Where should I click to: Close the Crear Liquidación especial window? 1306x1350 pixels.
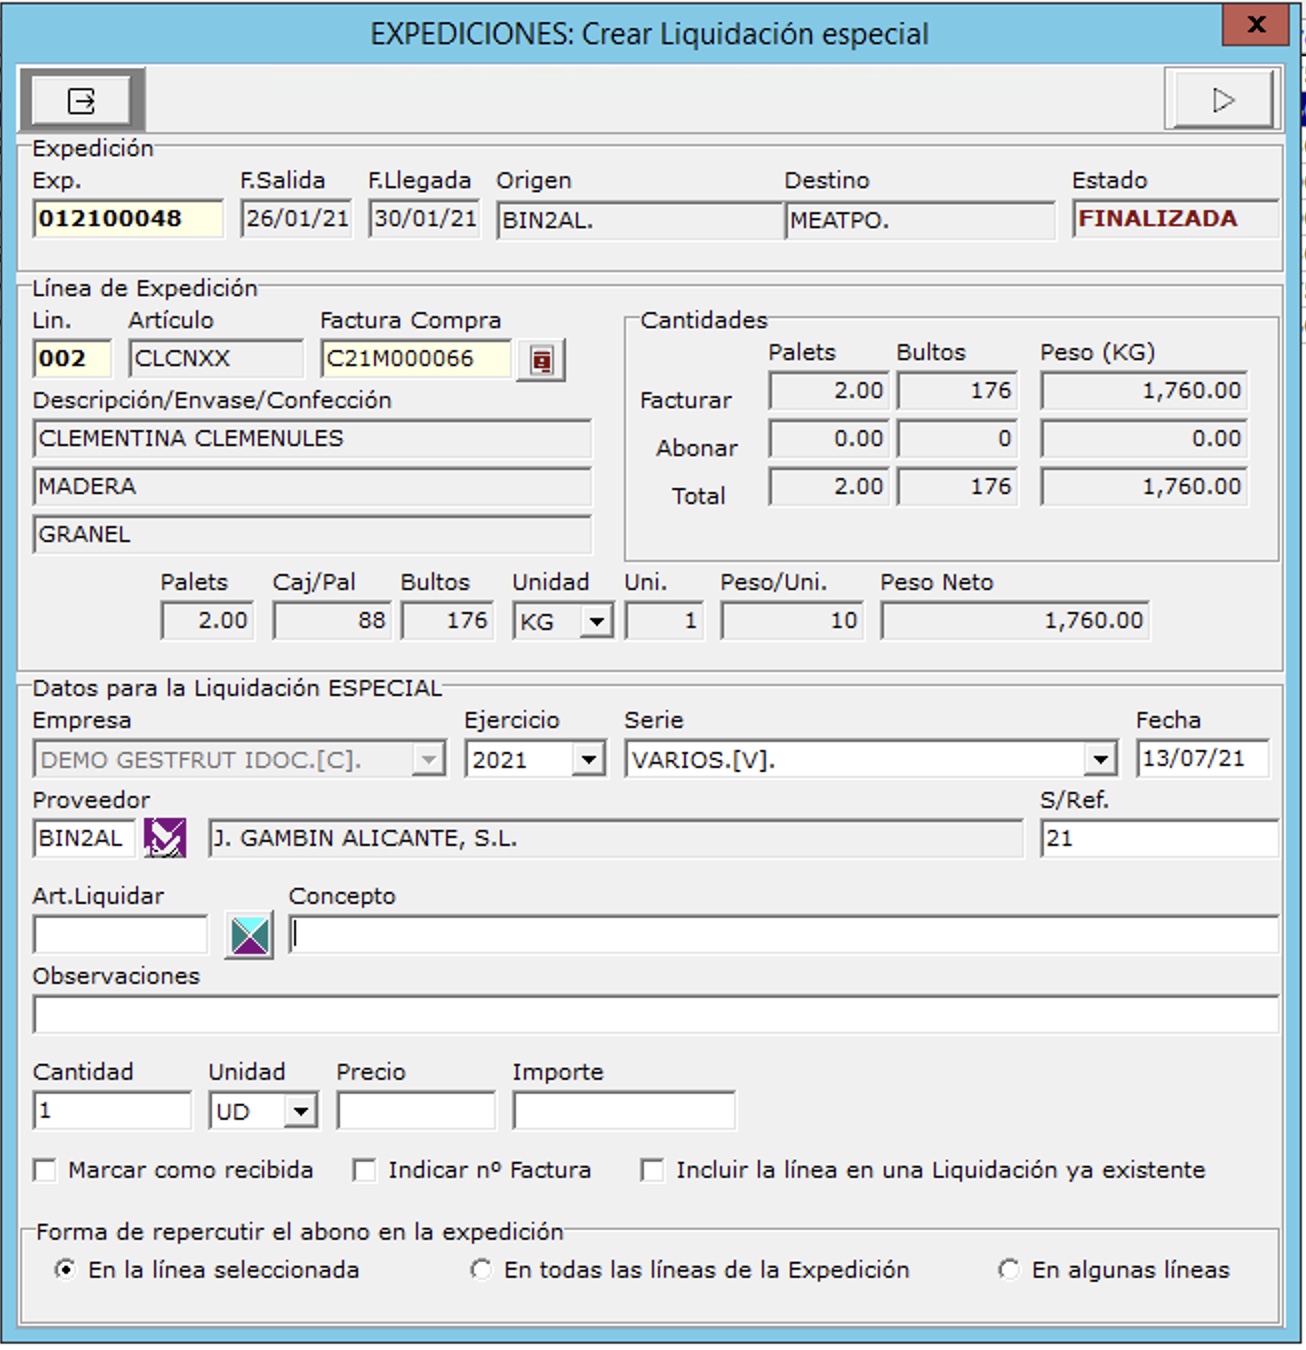click(x=1256, y=25)
